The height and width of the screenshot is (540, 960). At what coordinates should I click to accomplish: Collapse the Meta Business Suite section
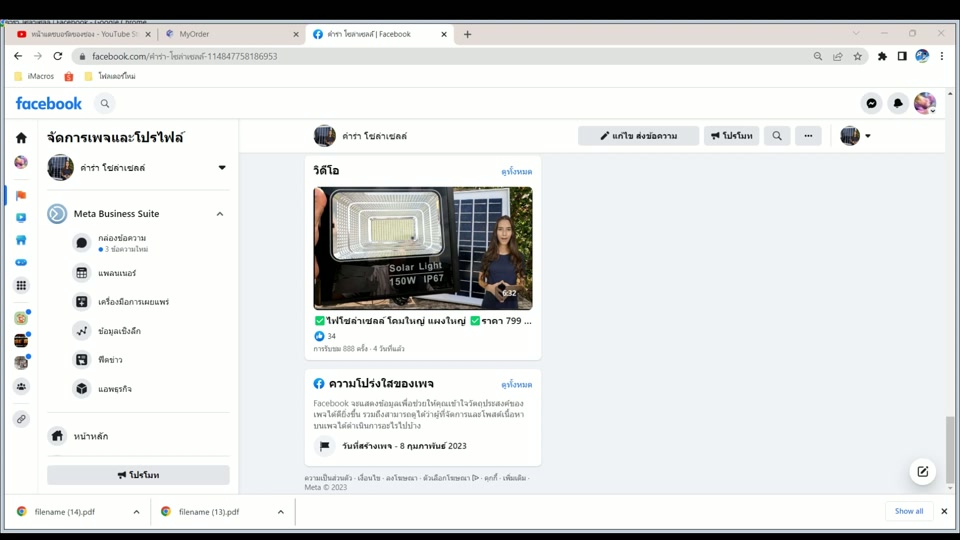220,214
